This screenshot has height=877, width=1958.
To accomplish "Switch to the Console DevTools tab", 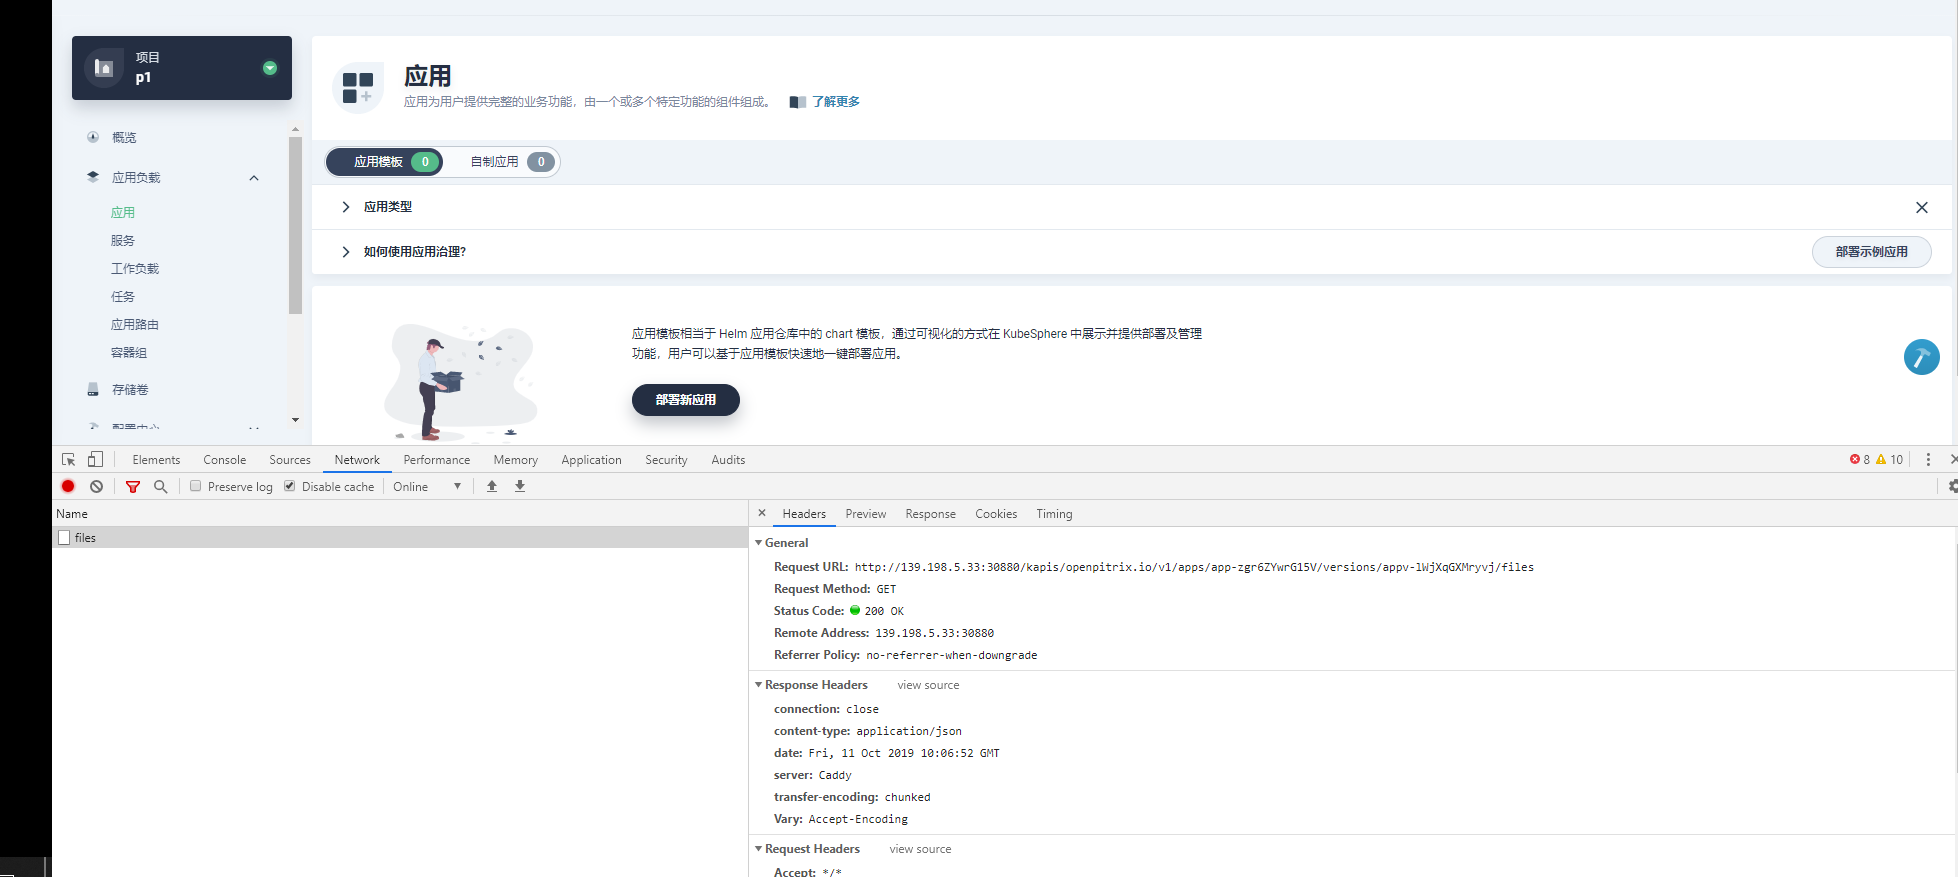I will coord(224,460).
